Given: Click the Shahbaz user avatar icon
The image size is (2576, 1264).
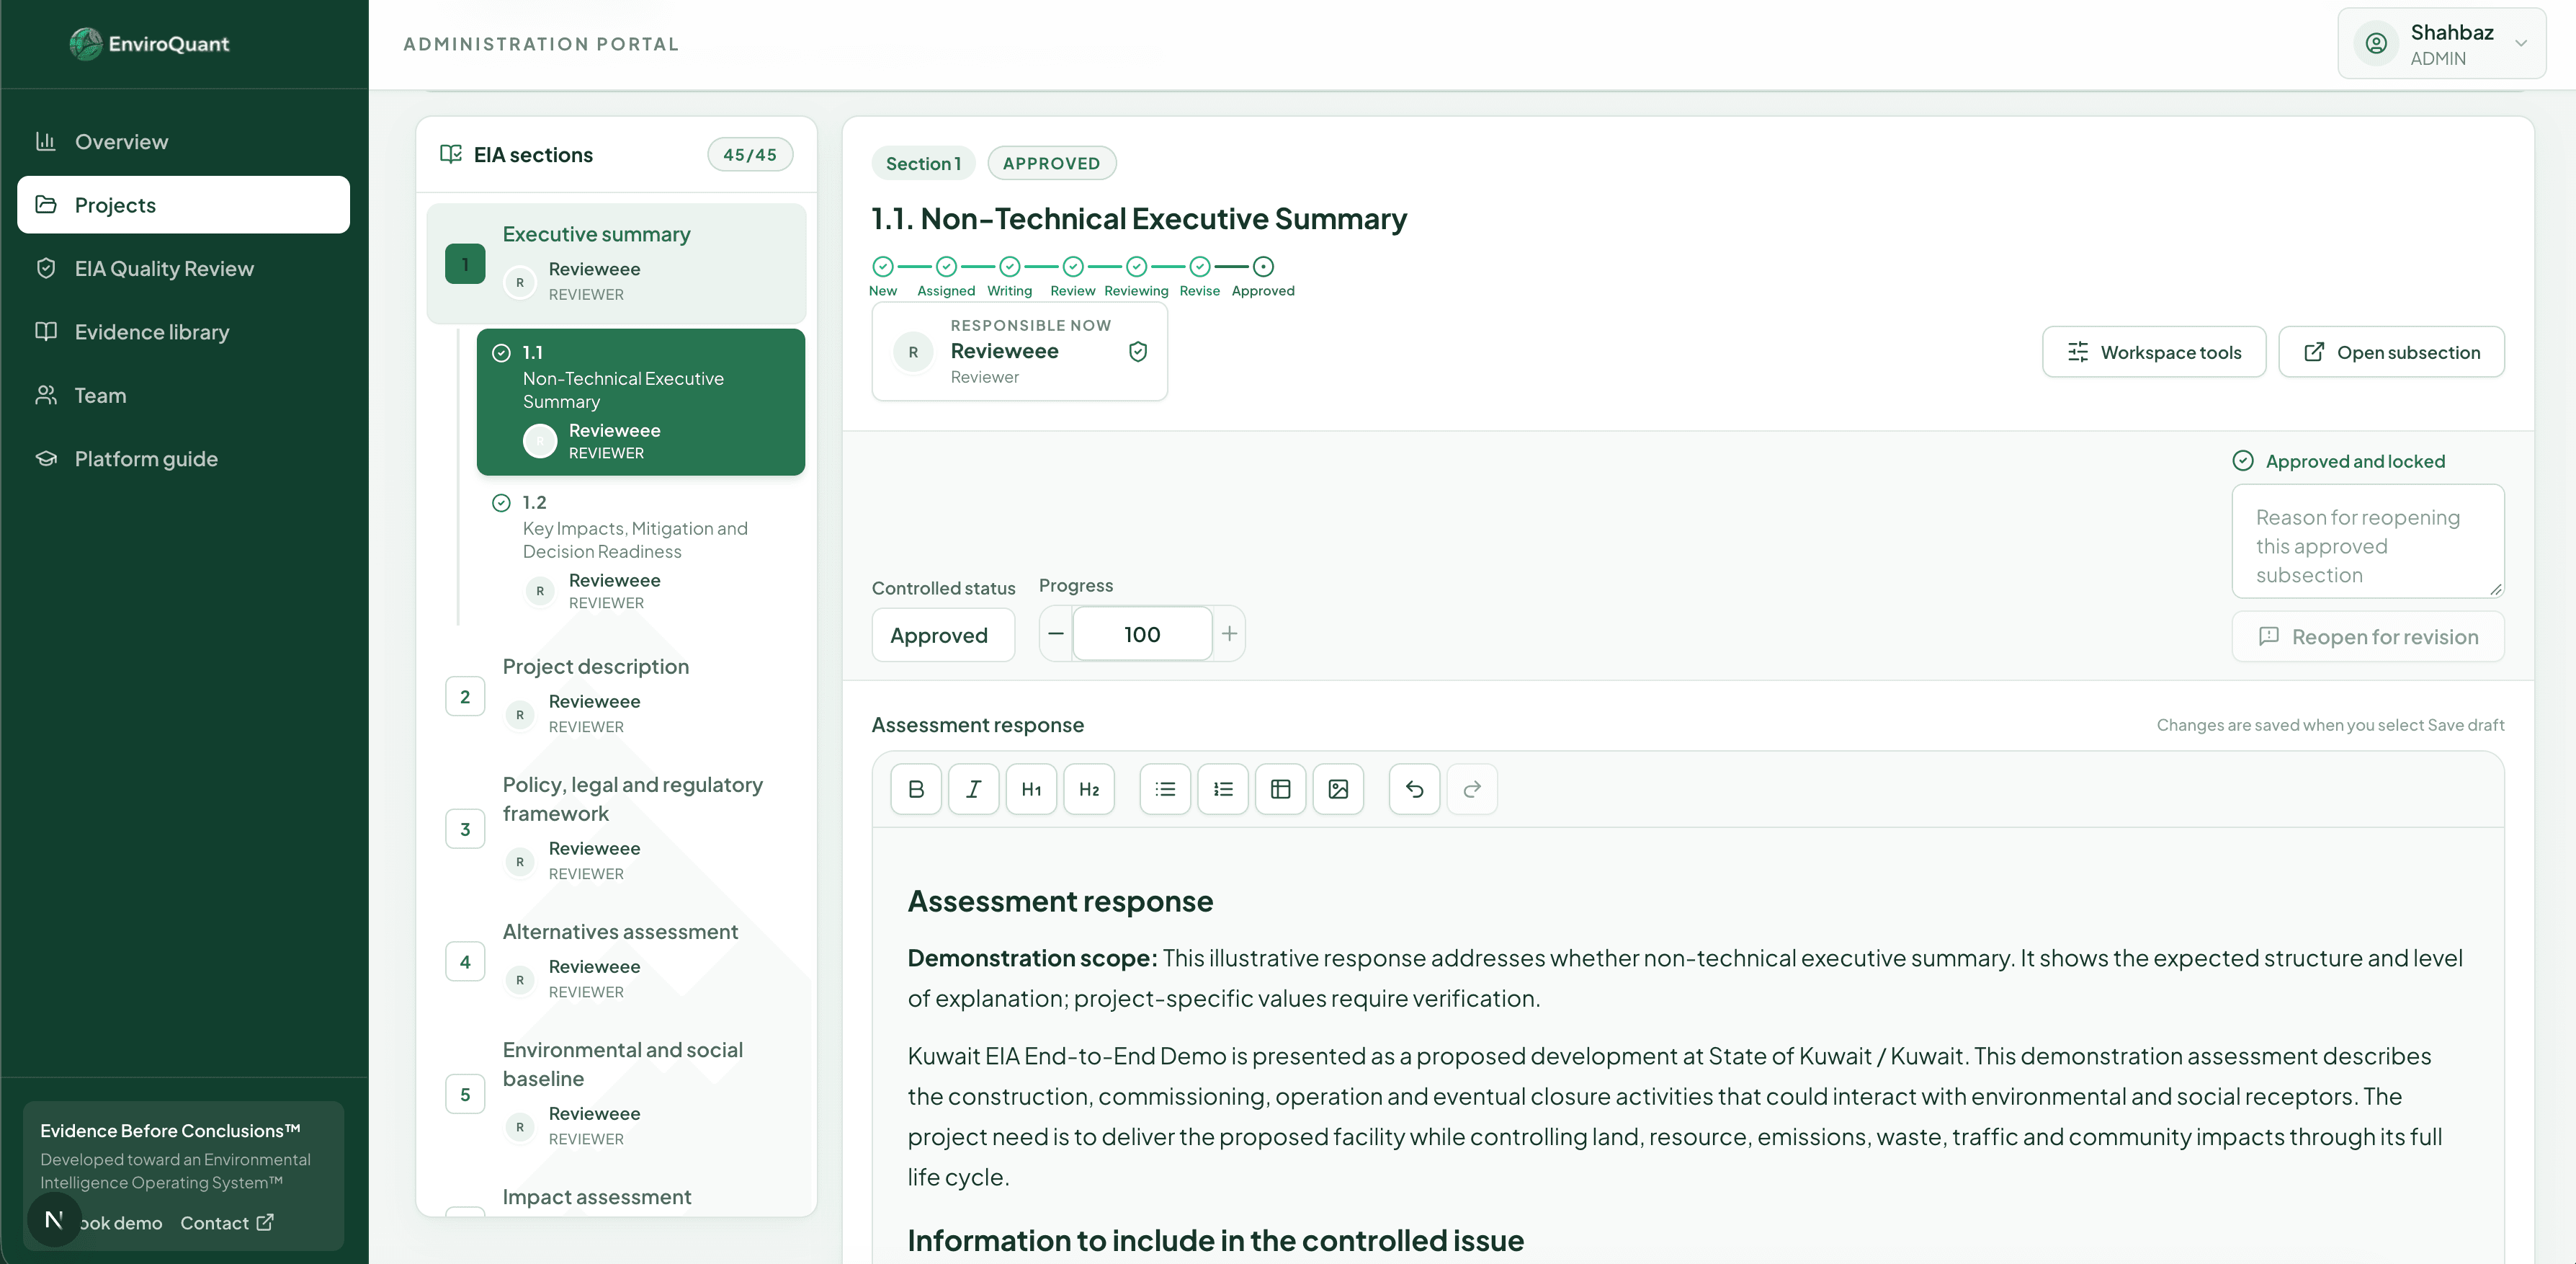Looking at the screenshot, I should (2376, 43).
